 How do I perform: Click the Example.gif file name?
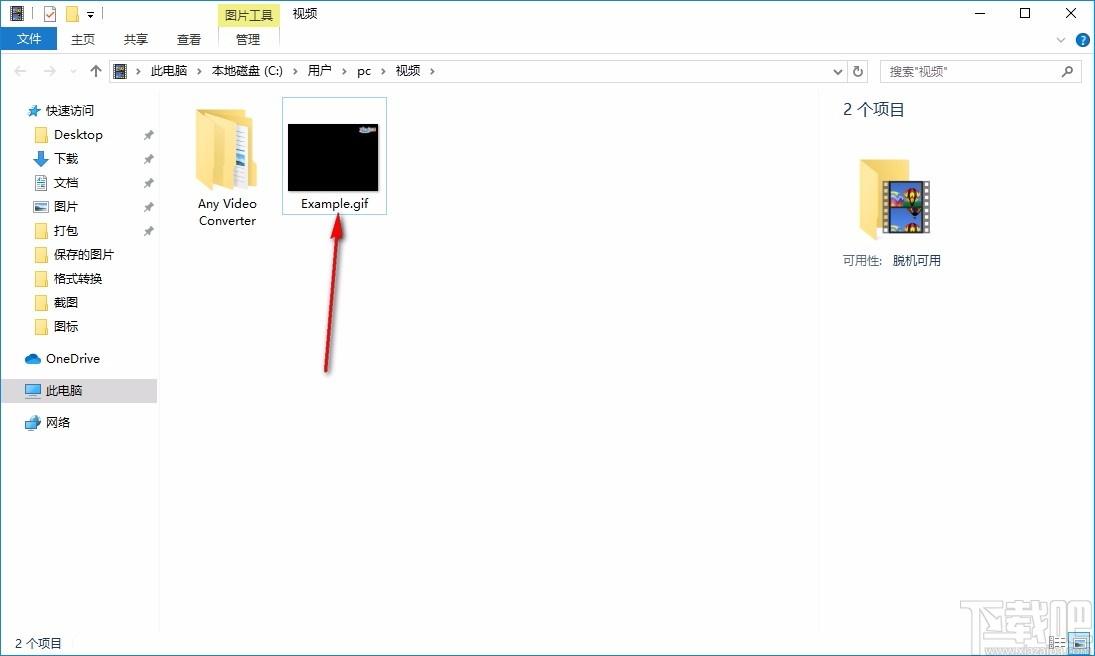click(x=335, y=204)
